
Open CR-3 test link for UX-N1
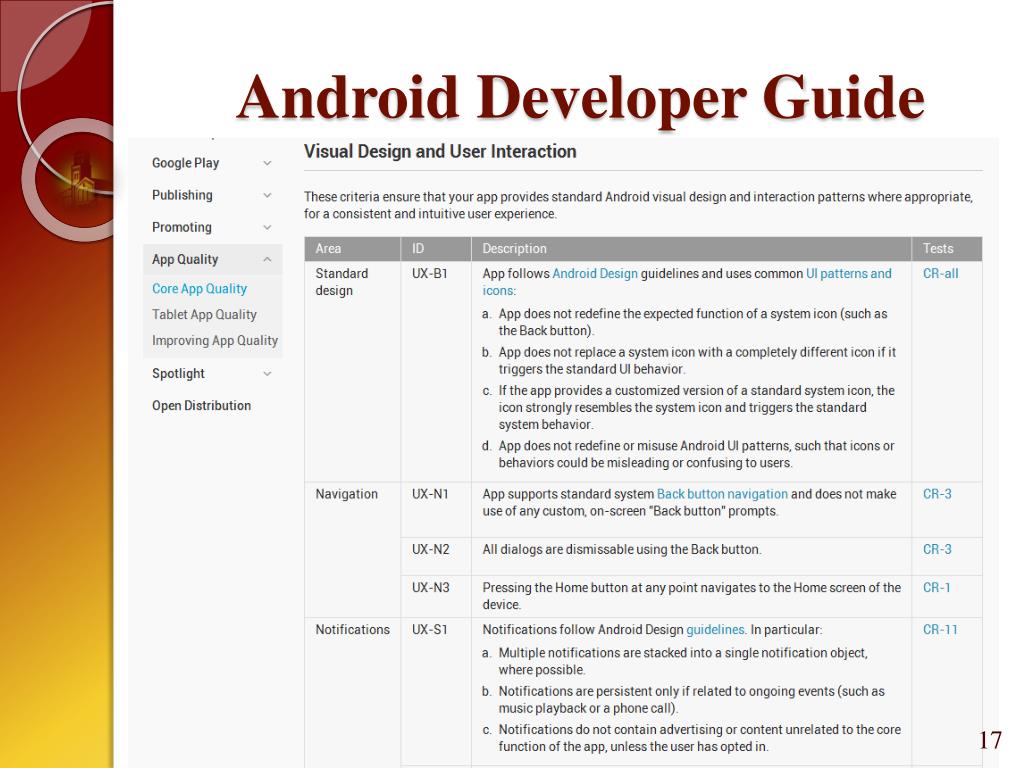(937, 494)
